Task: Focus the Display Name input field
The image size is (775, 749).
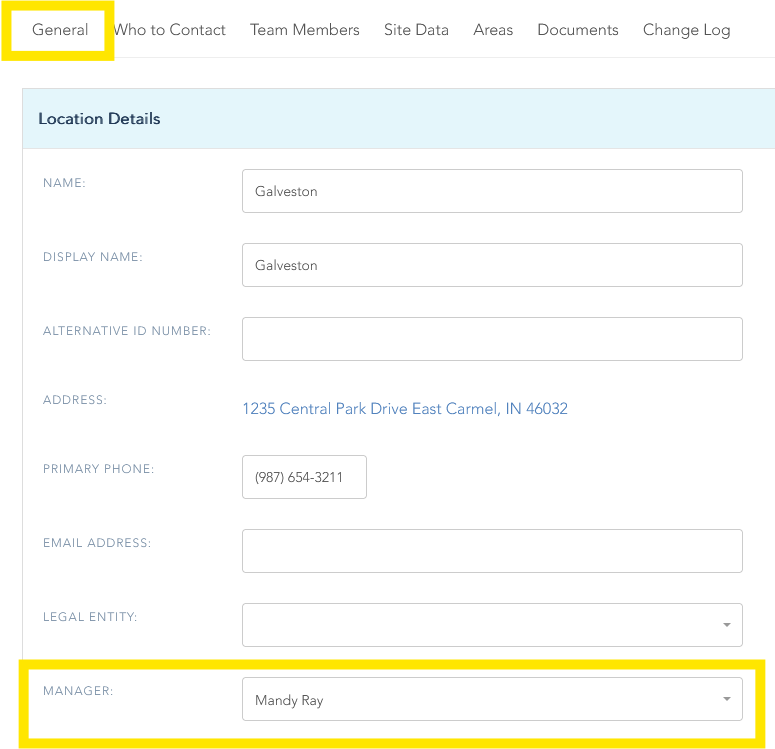Action: (492, 265)
